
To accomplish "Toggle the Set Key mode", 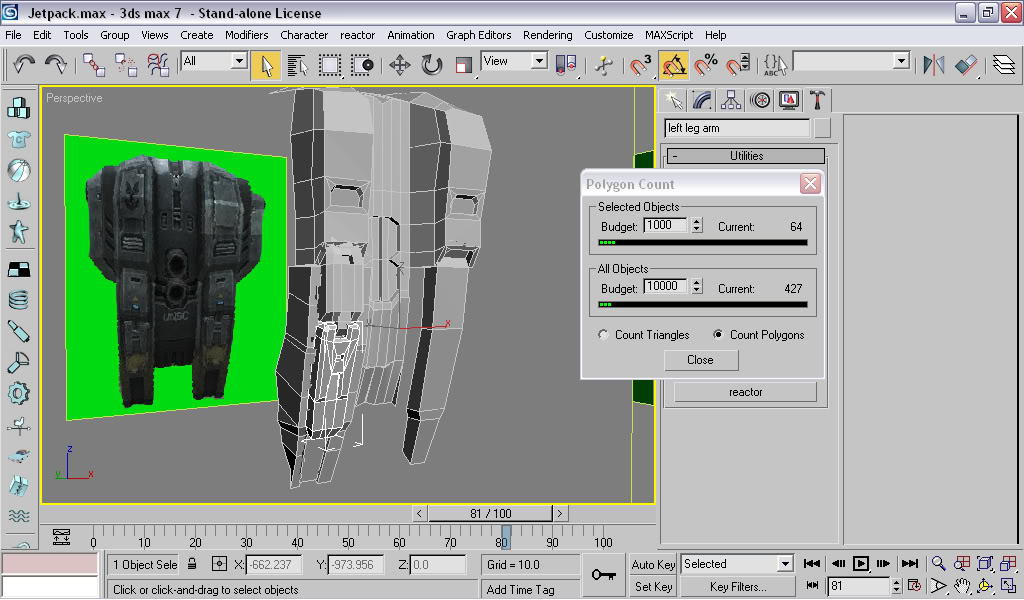I will coord(653,586).
